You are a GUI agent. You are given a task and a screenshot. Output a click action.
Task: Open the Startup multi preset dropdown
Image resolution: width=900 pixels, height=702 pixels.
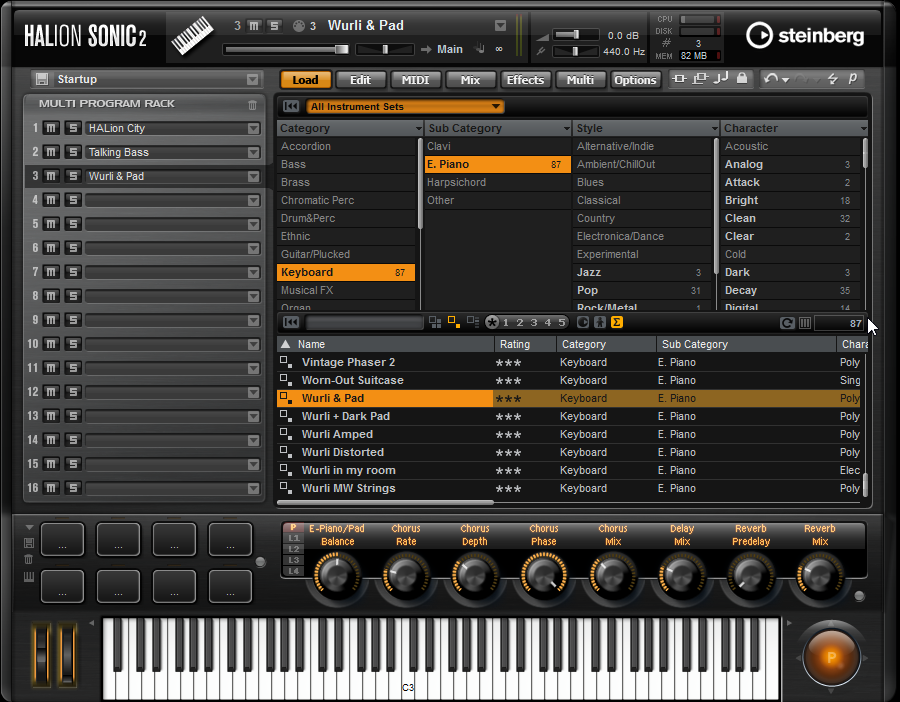point(253,79)
